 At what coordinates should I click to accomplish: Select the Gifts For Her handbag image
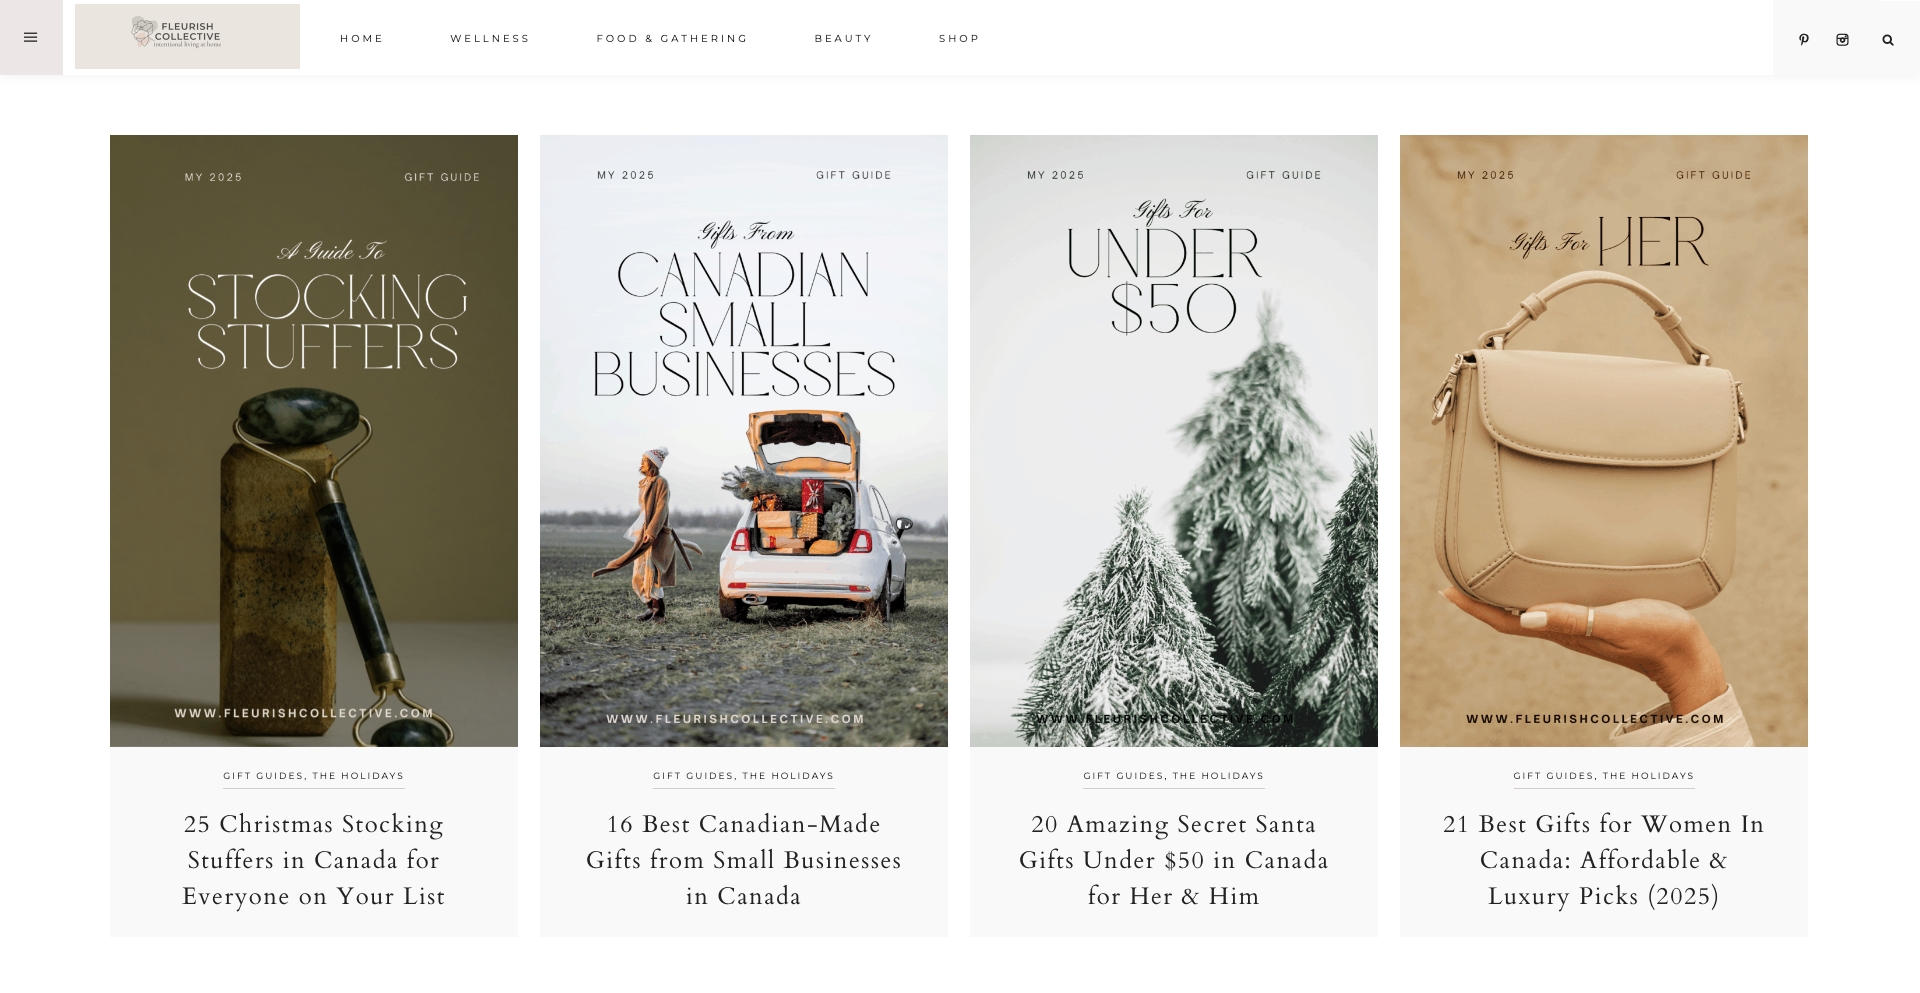[1604, 440]
